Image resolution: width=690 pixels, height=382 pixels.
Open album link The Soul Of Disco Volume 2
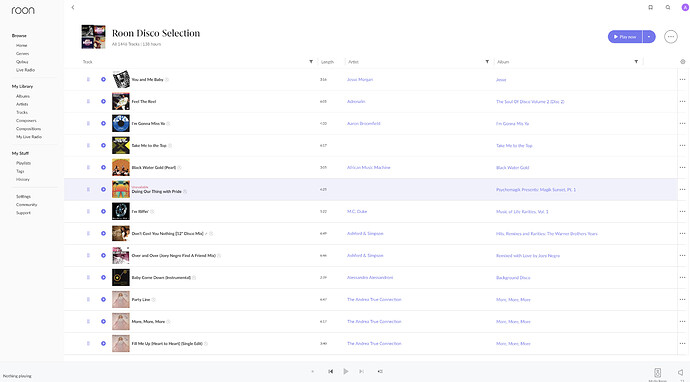530,102
